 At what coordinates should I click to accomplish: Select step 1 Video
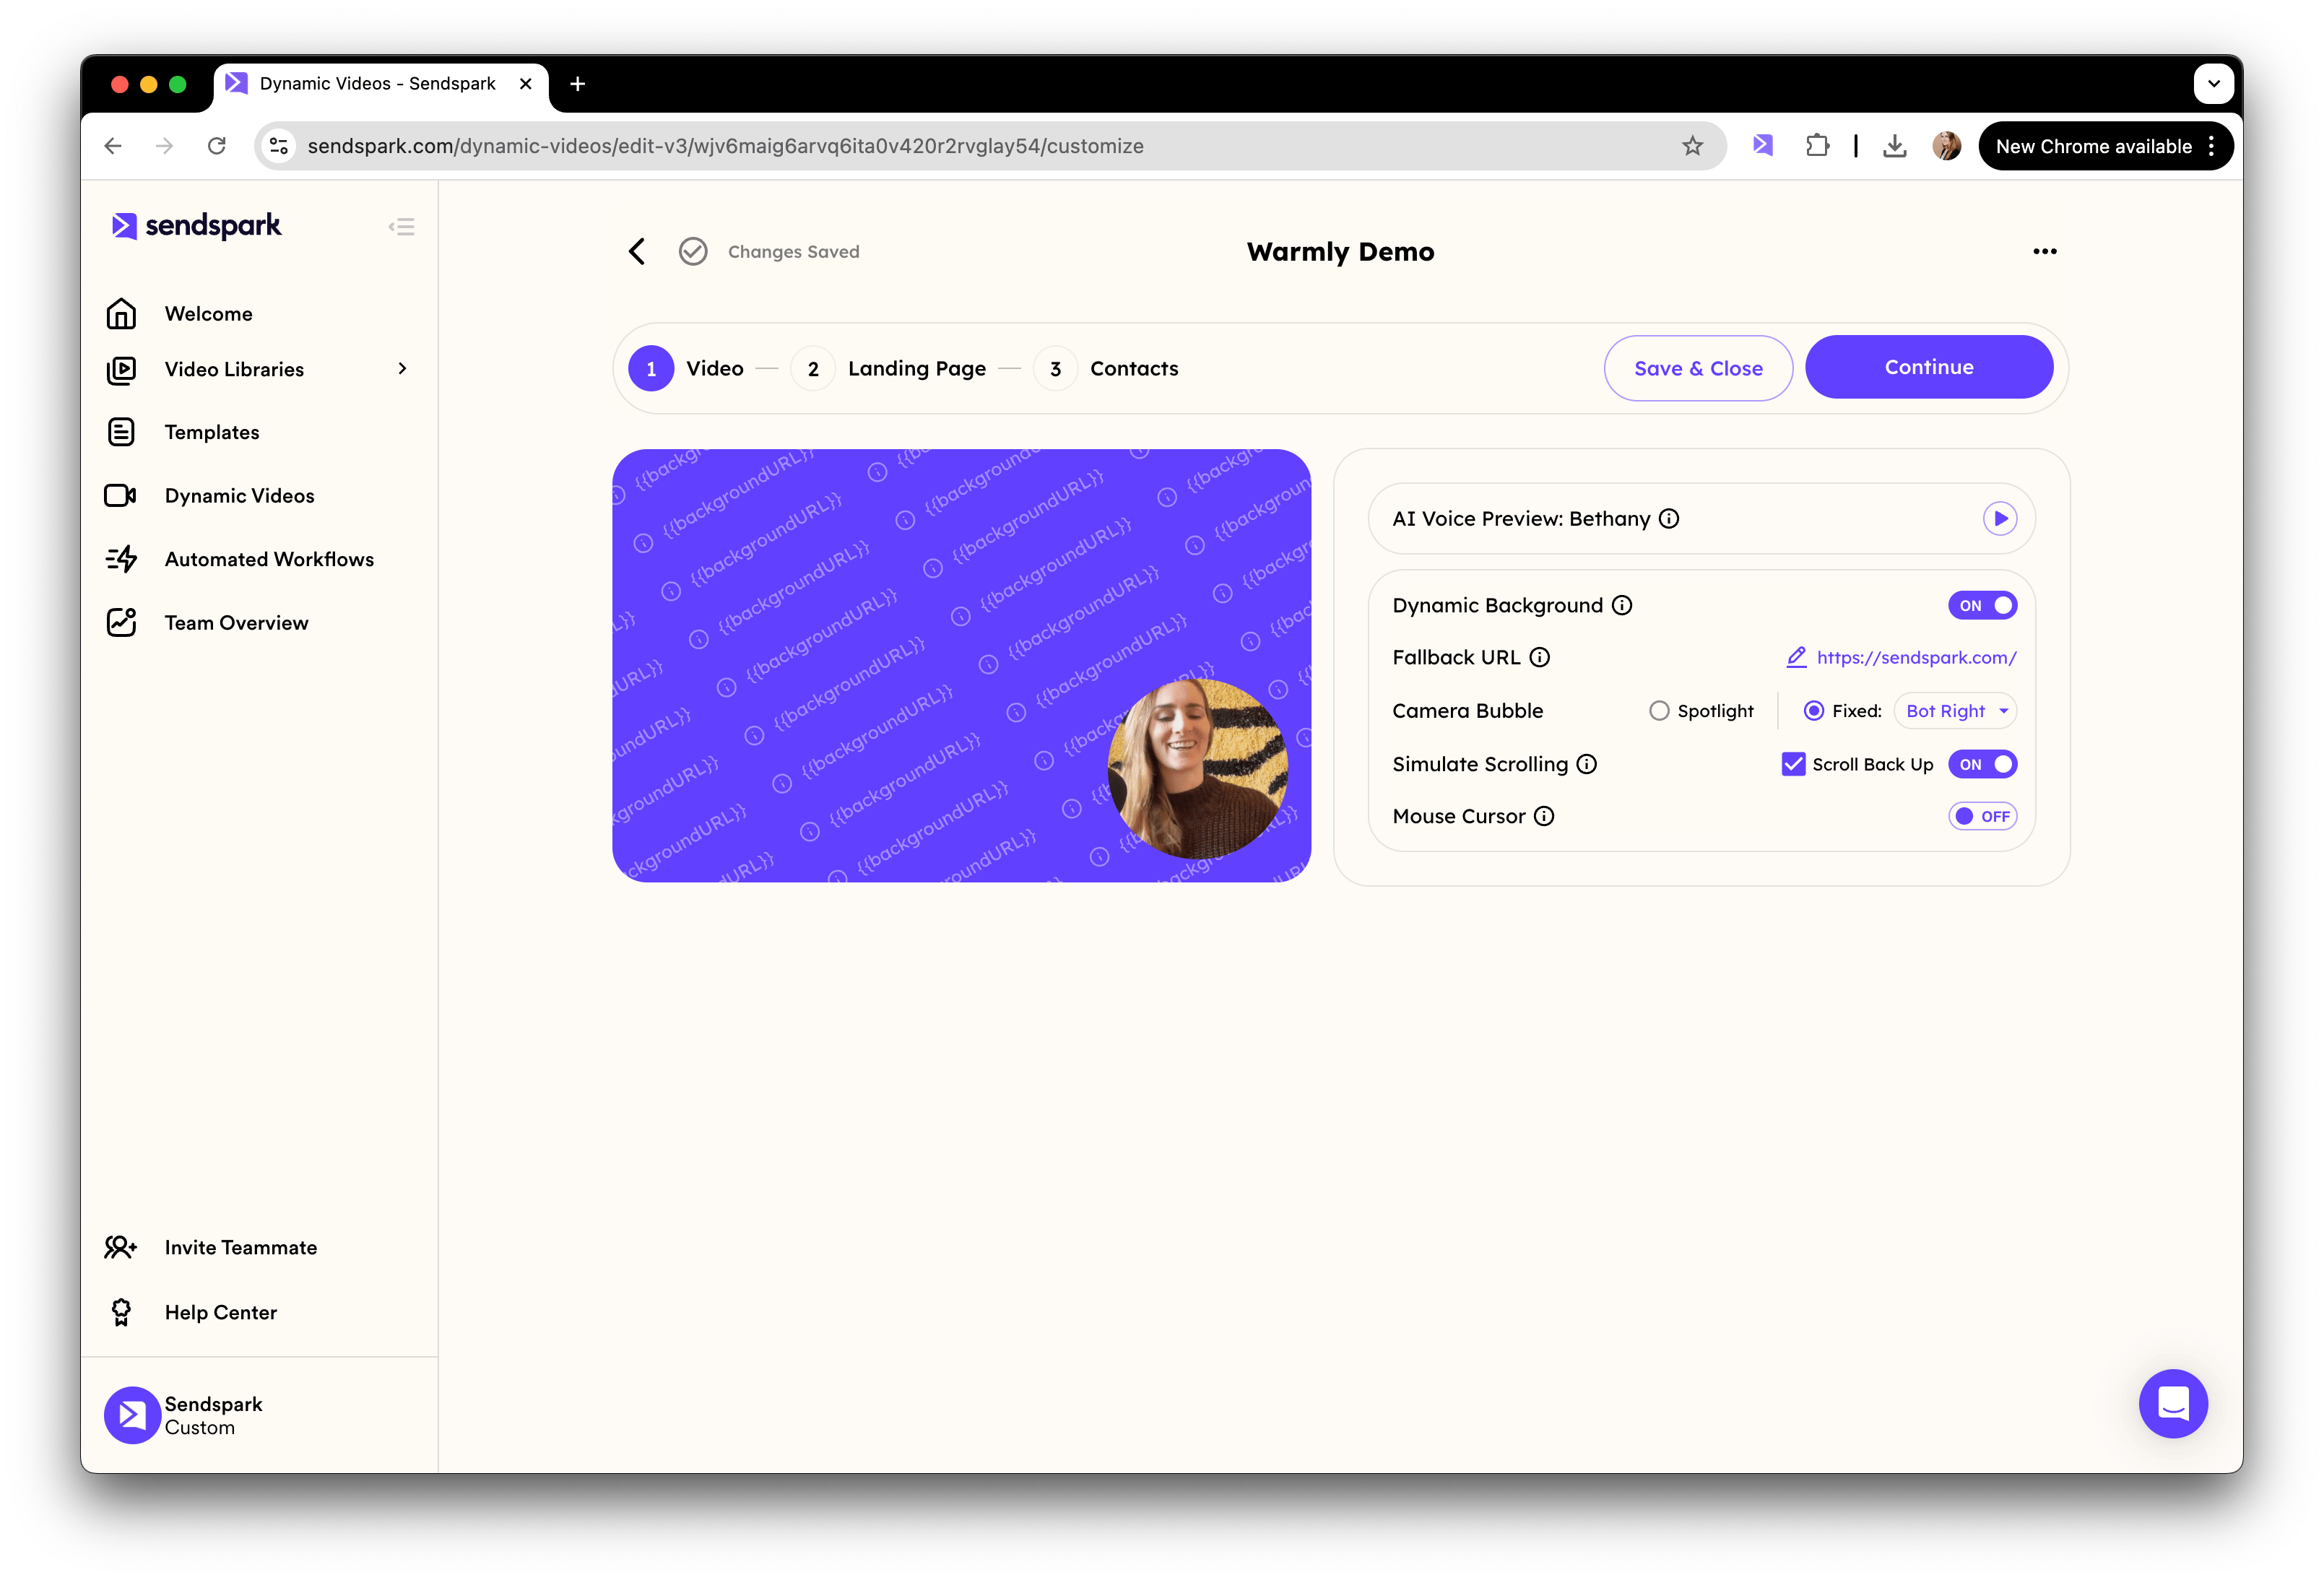pyautogui.click(x=686, y=368)
